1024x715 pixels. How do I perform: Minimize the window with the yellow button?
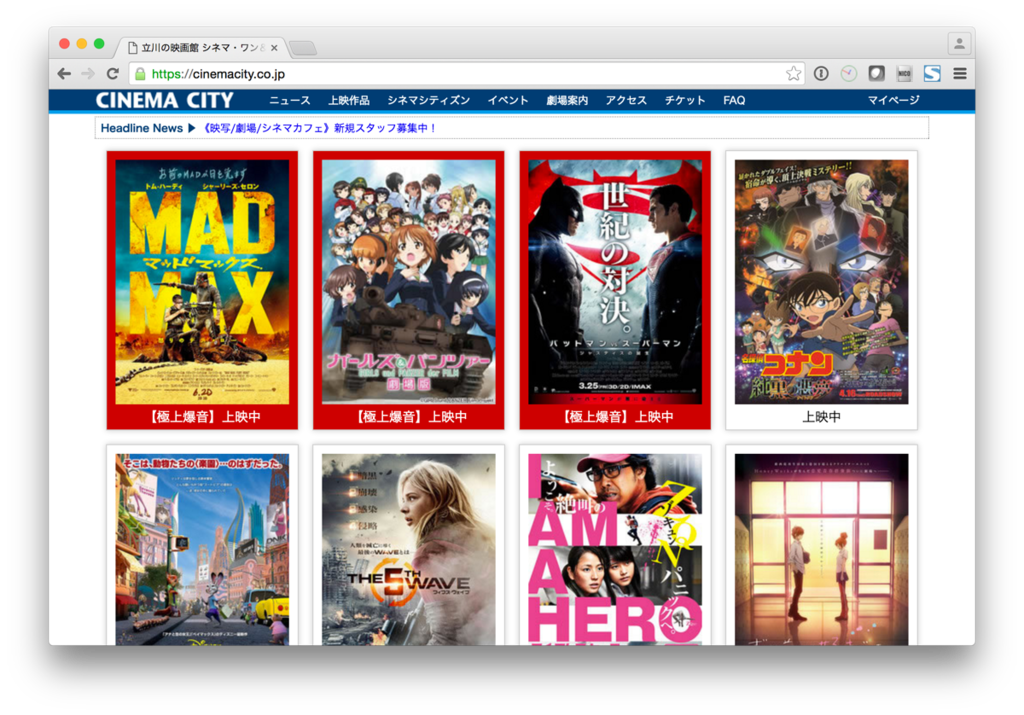[82, 44]
